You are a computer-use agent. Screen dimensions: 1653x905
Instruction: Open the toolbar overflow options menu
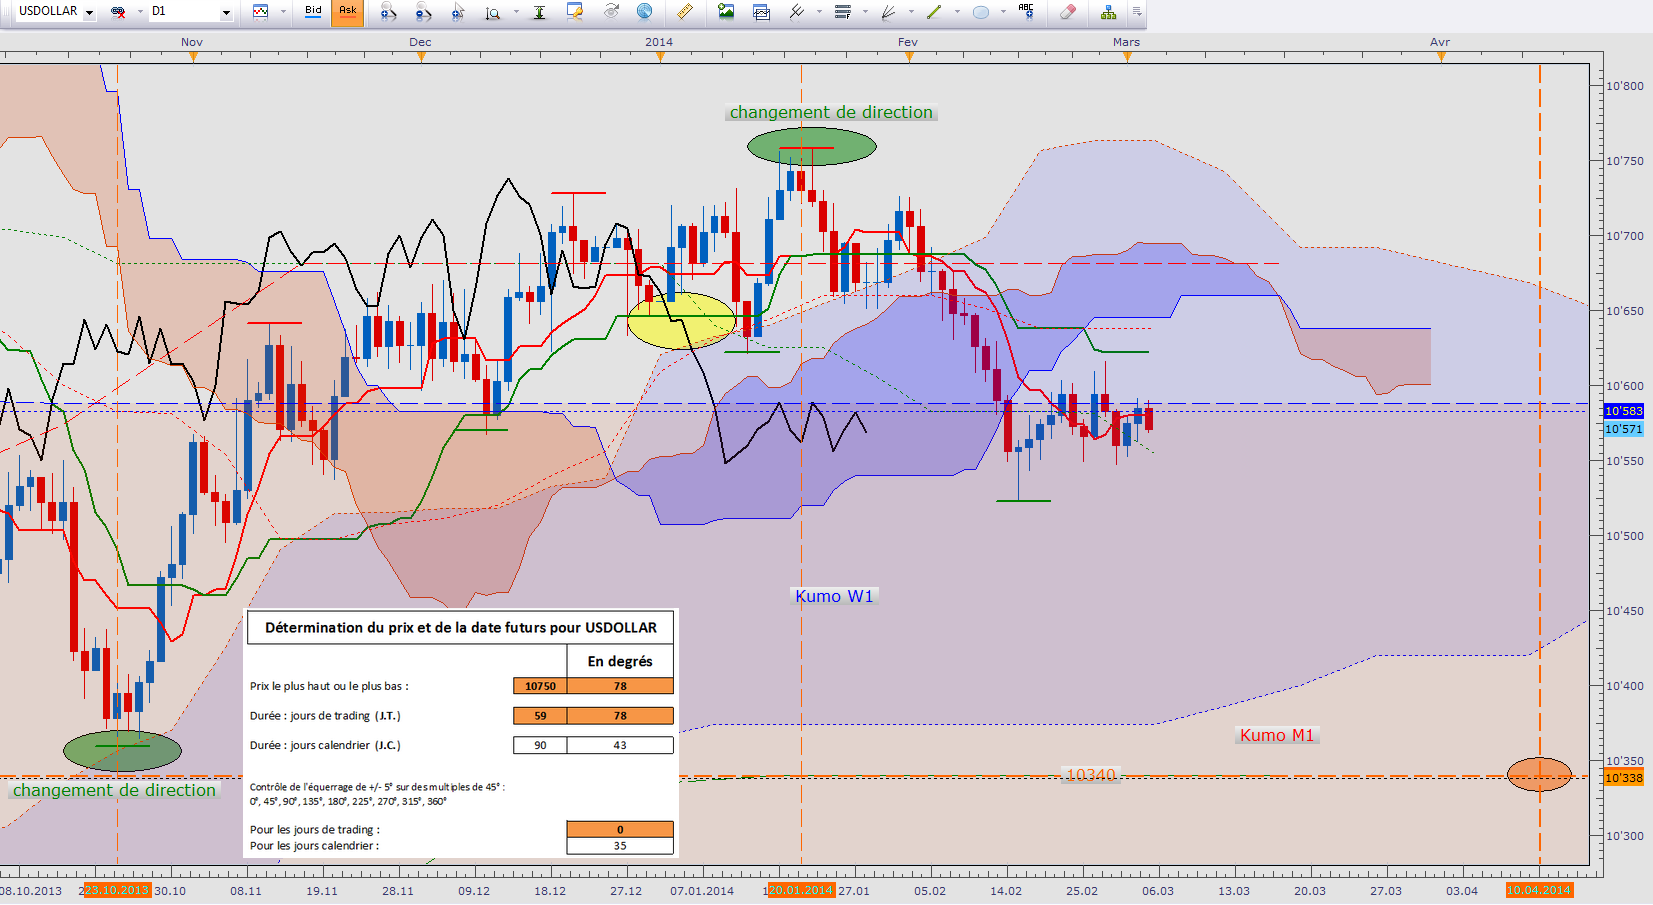pyautogui.click(x=1137, y=12)
